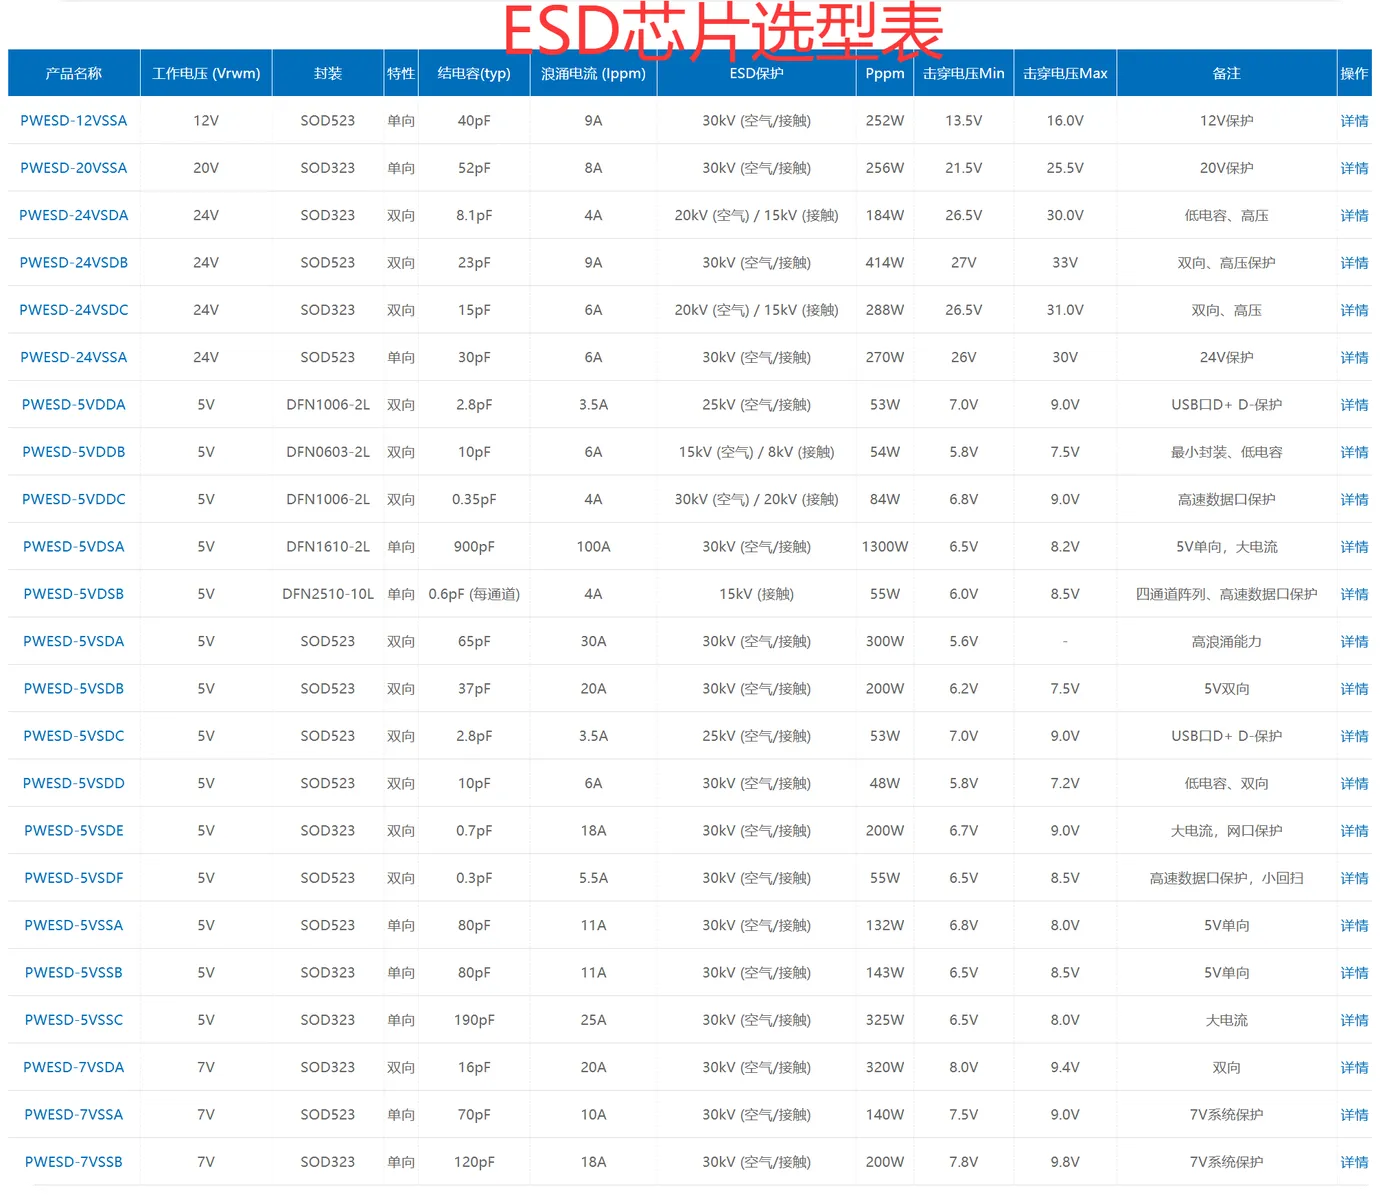
Task: Click the 击穿电压Max column header
Action: coord(1065,73)
